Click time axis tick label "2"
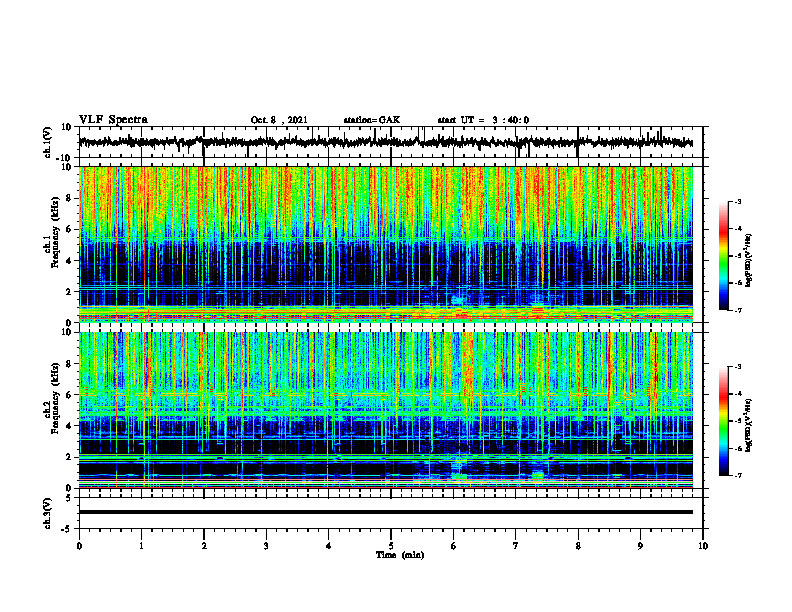This screenshot has height=612, width=792. click(x=204, y=546)
